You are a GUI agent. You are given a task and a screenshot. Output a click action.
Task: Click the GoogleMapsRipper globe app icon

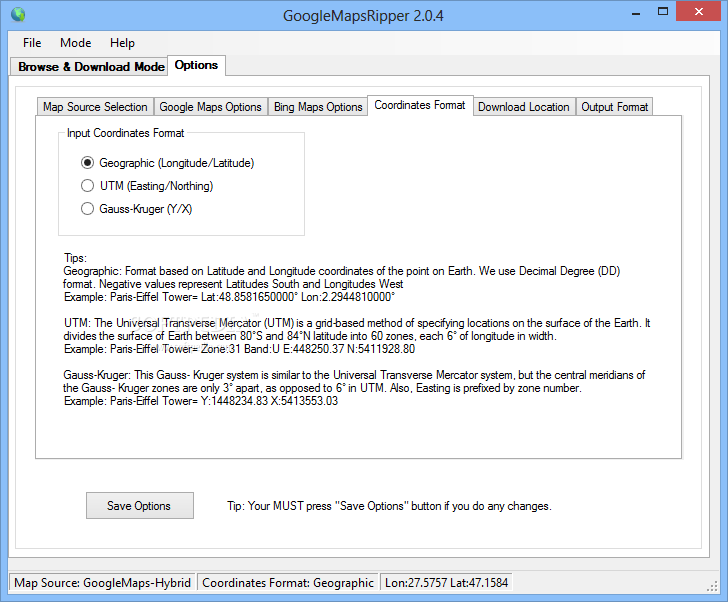18,15
